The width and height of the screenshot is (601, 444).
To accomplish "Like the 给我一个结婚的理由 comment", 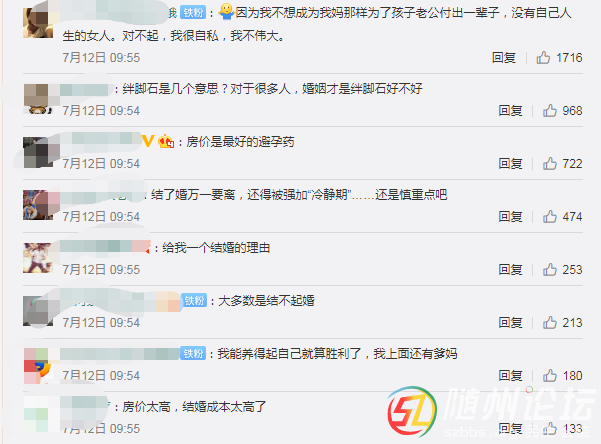I will click(550, 269).
